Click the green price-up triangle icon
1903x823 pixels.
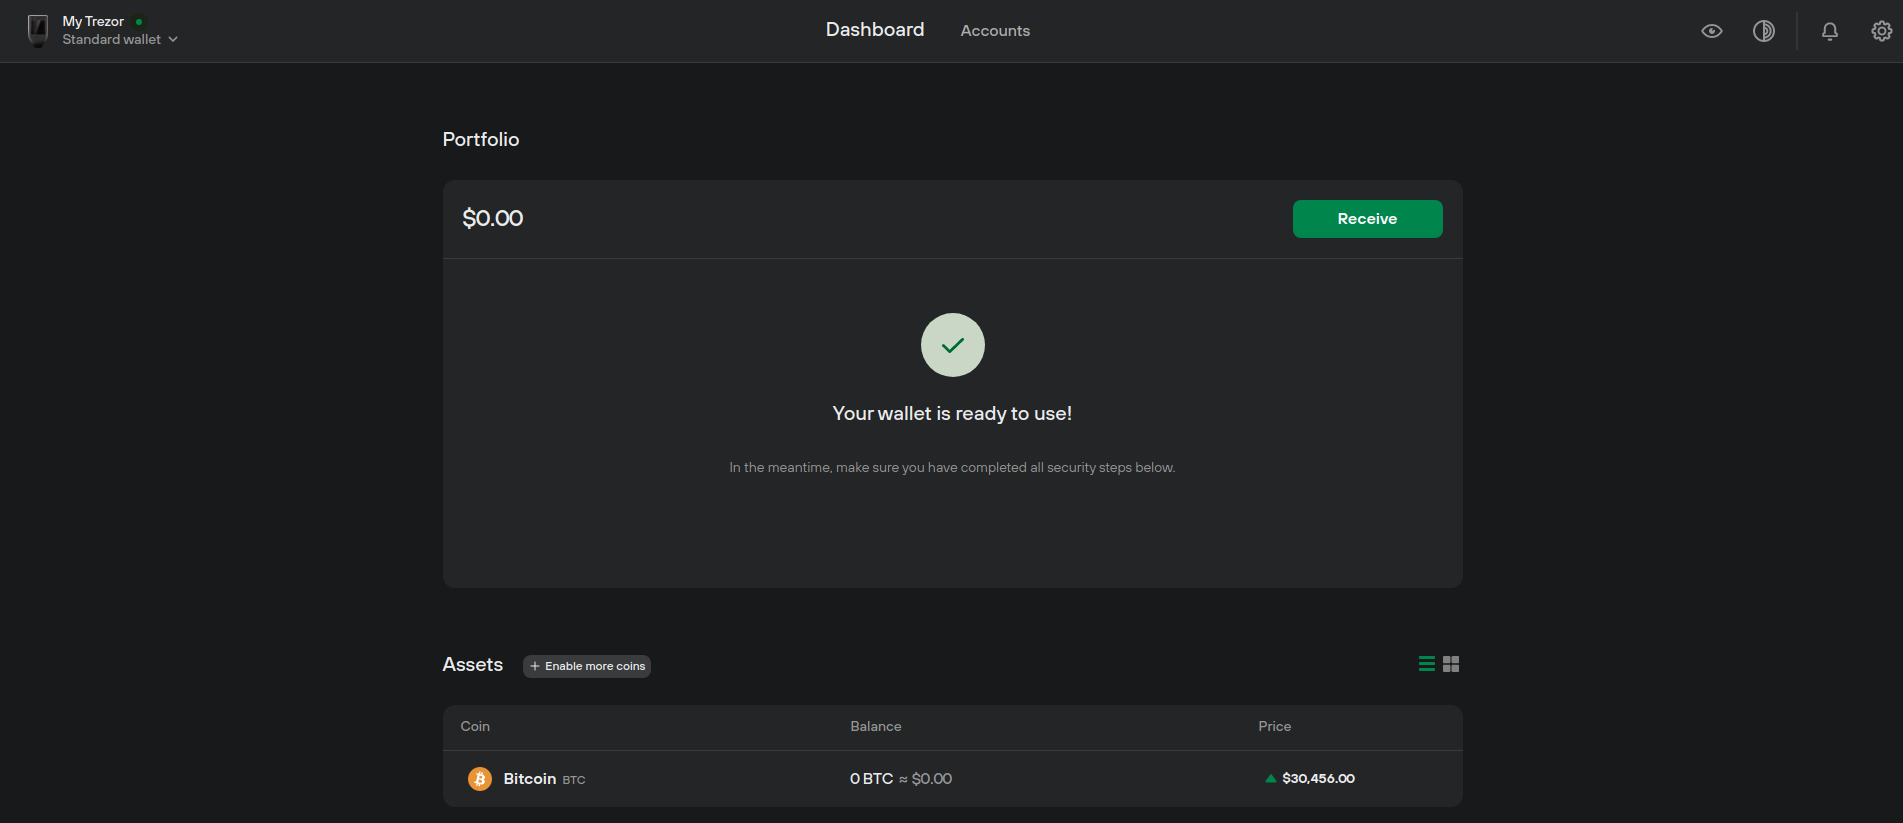(1271, 778)
